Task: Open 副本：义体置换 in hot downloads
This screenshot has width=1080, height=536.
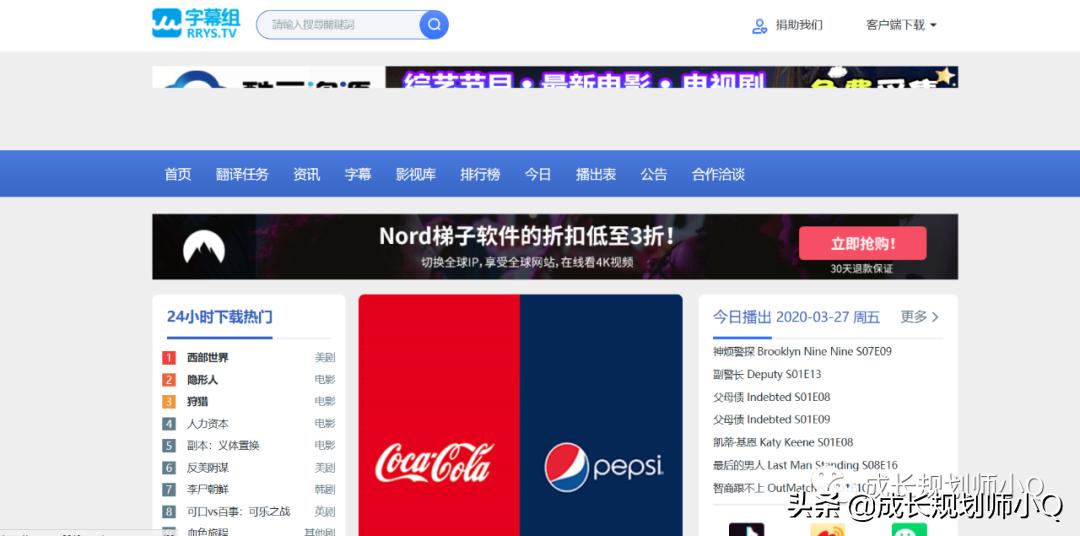Action: [223, 446]
